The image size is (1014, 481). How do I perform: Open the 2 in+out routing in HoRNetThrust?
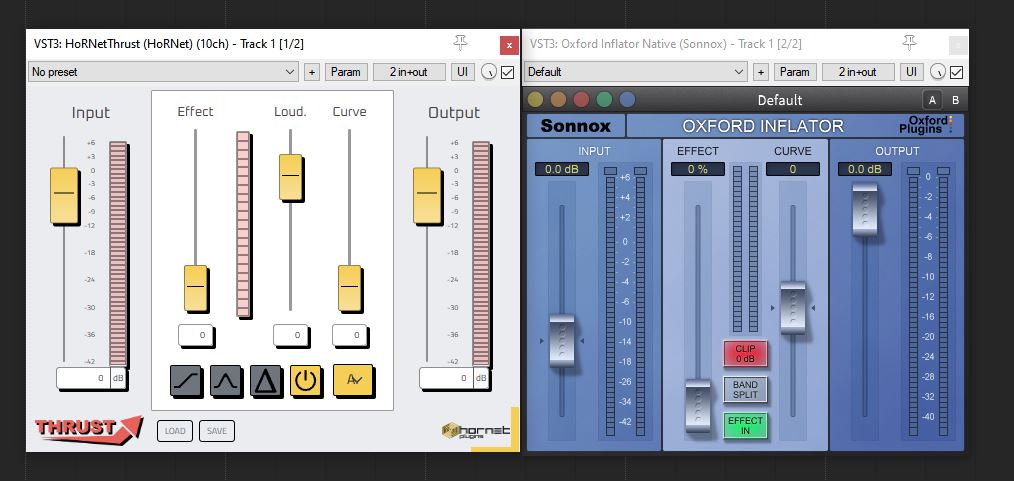click(x=409, y=72)
